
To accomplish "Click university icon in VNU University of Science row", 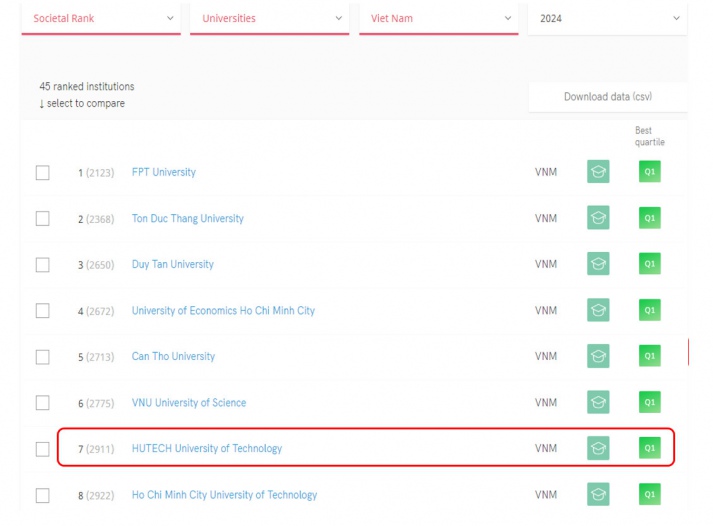I will coord(598,402).
